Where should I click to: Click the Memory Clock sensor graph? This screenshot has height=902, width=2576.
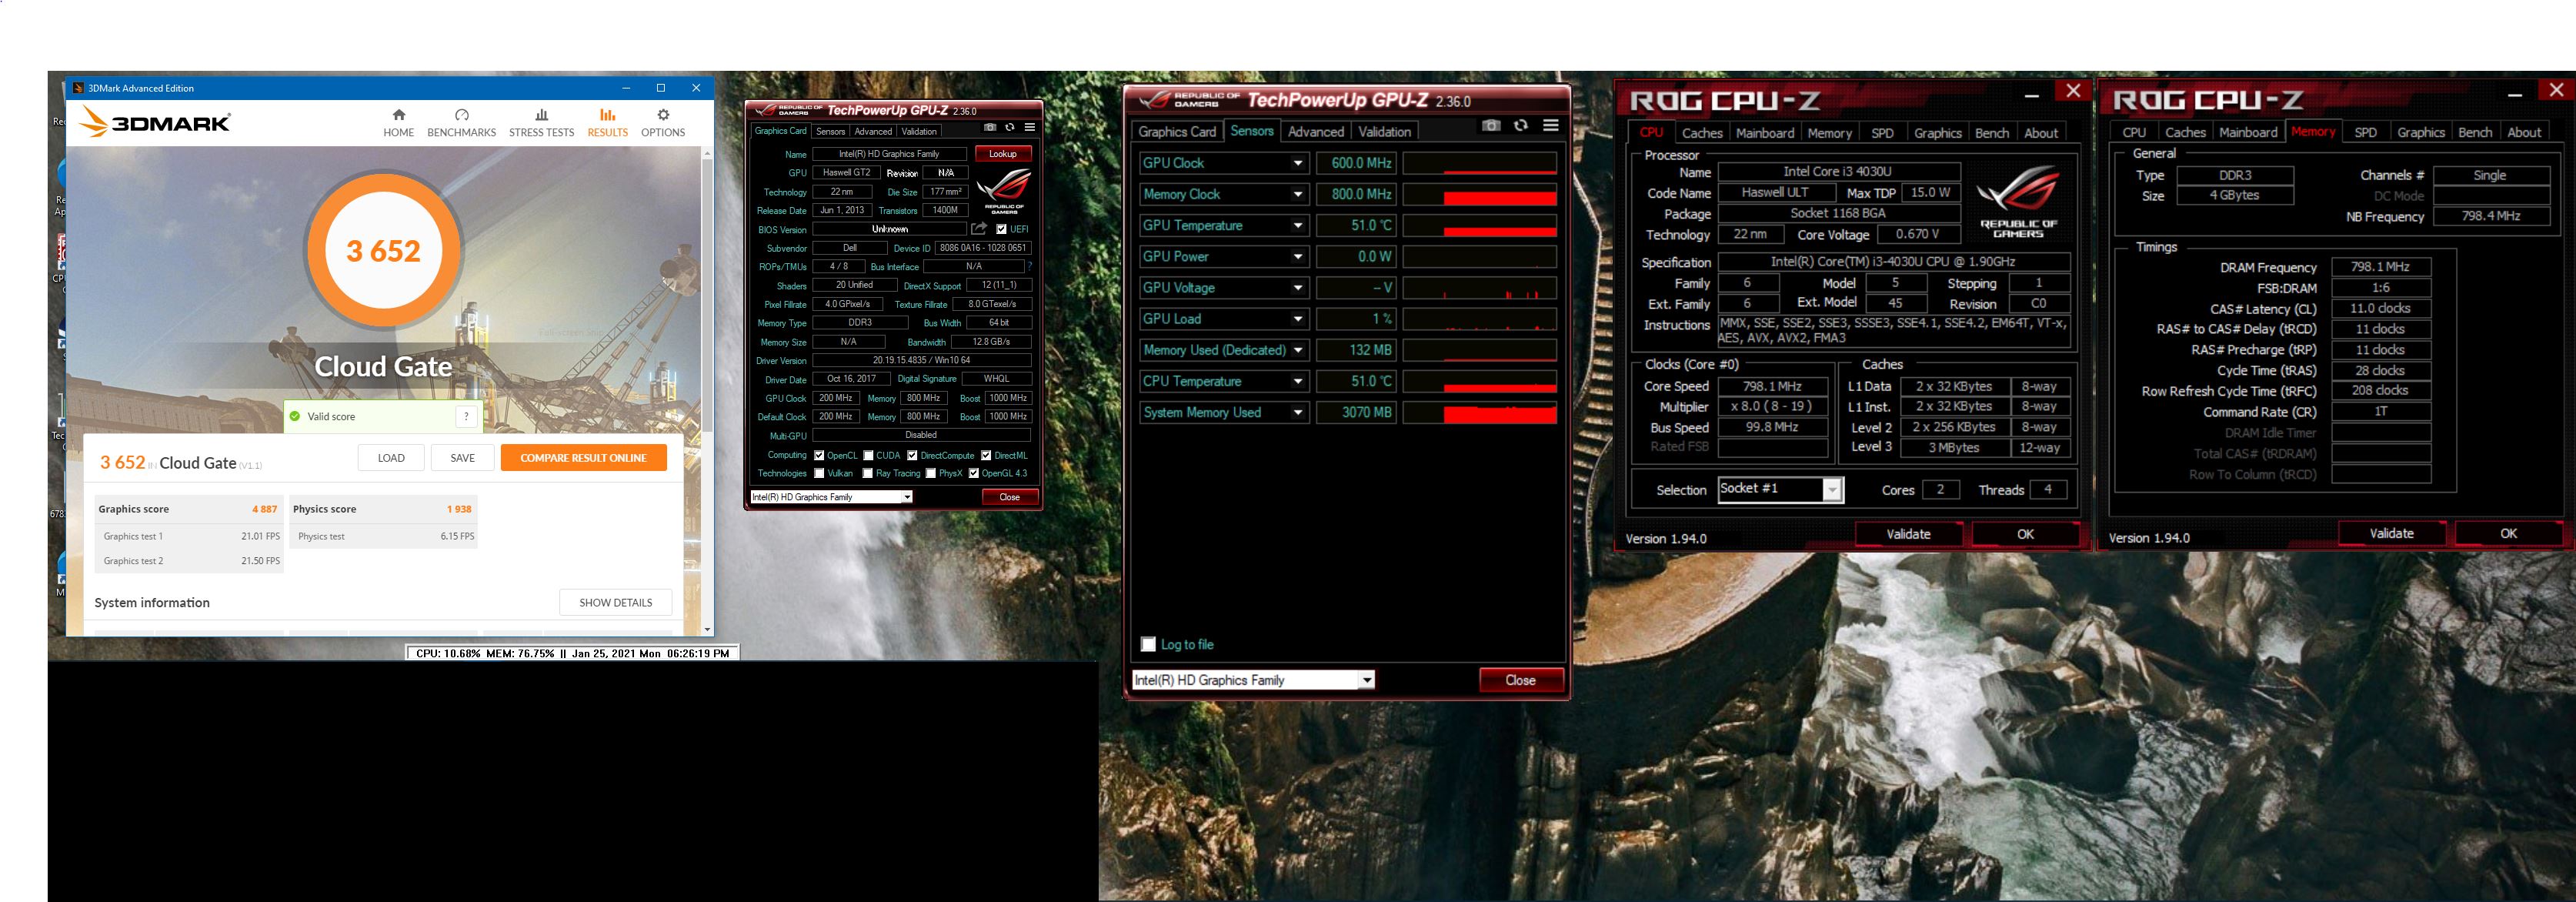pyautogui.click(x=1479, y=194)
